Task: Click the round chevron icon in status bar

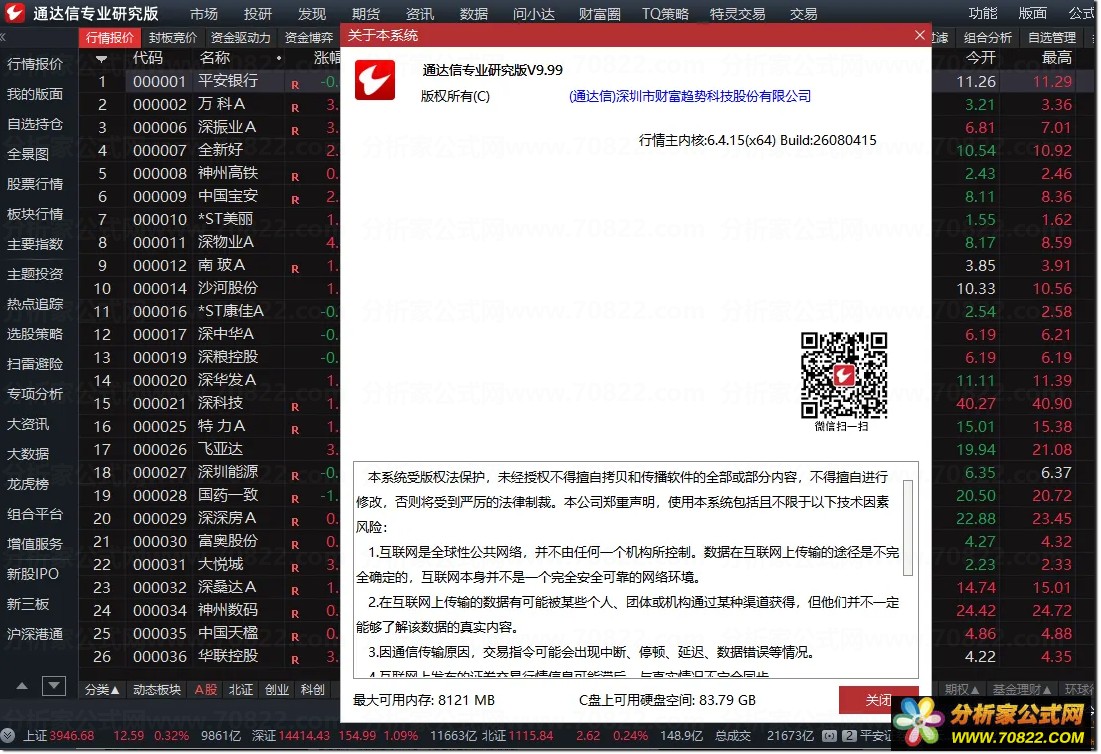Action: (8, 736)
